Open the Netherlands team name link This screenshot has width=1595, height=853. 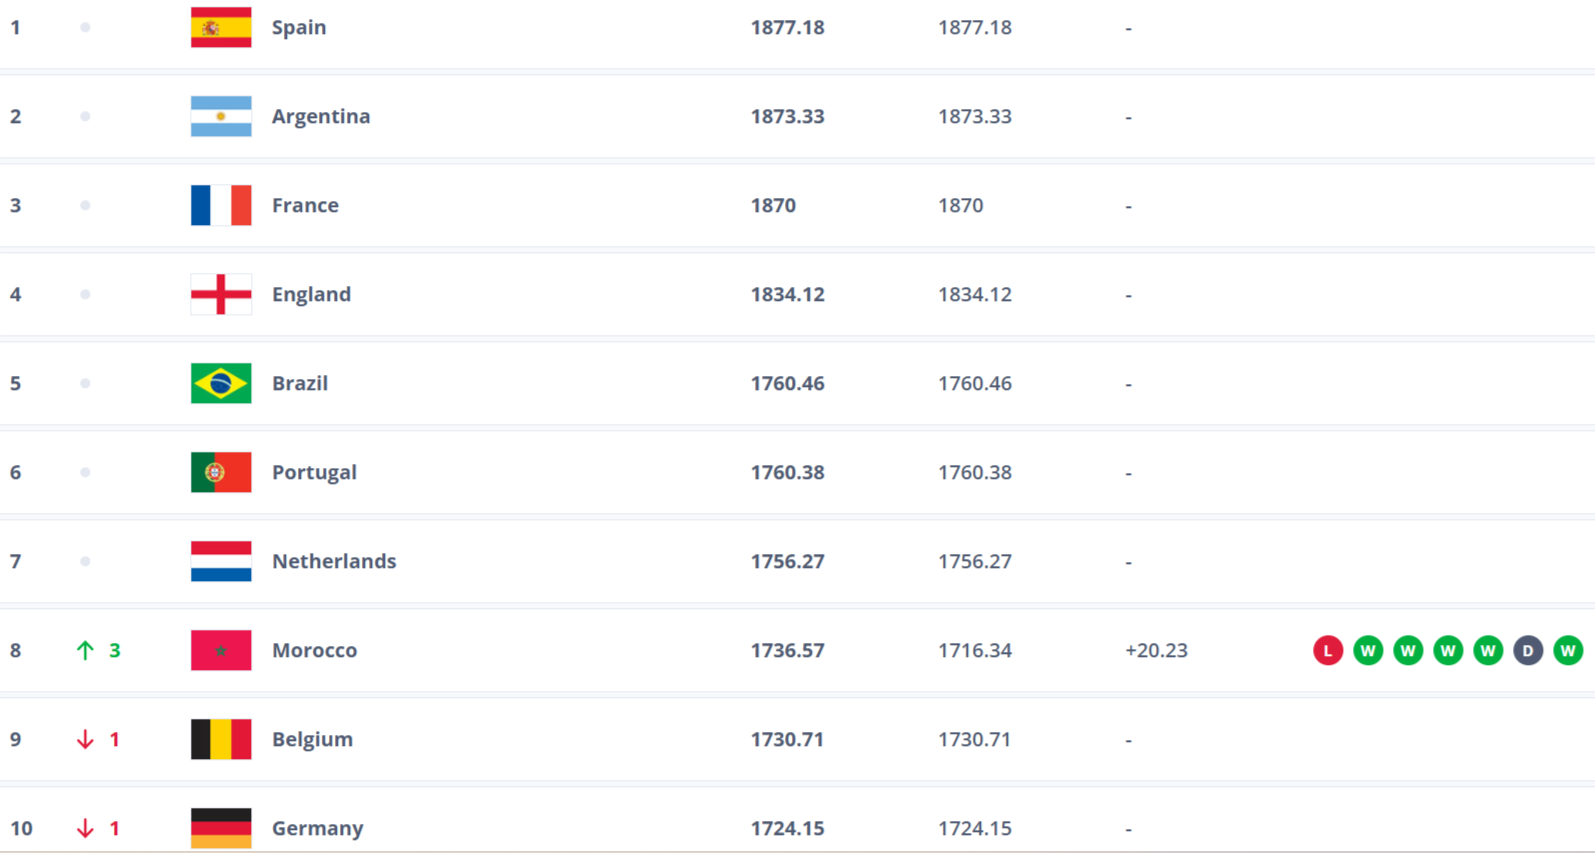(334, 561)
